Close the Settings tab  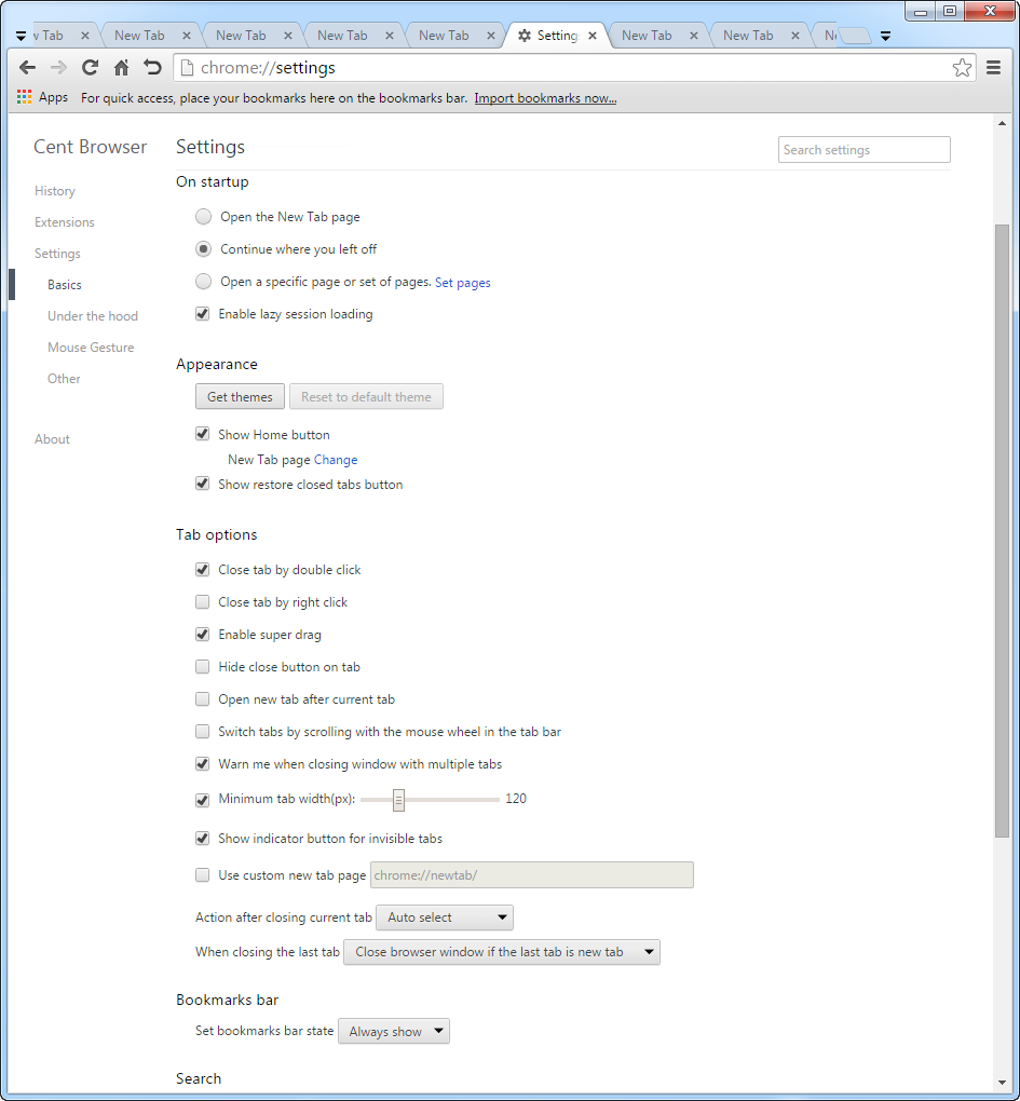pos(592,36)
